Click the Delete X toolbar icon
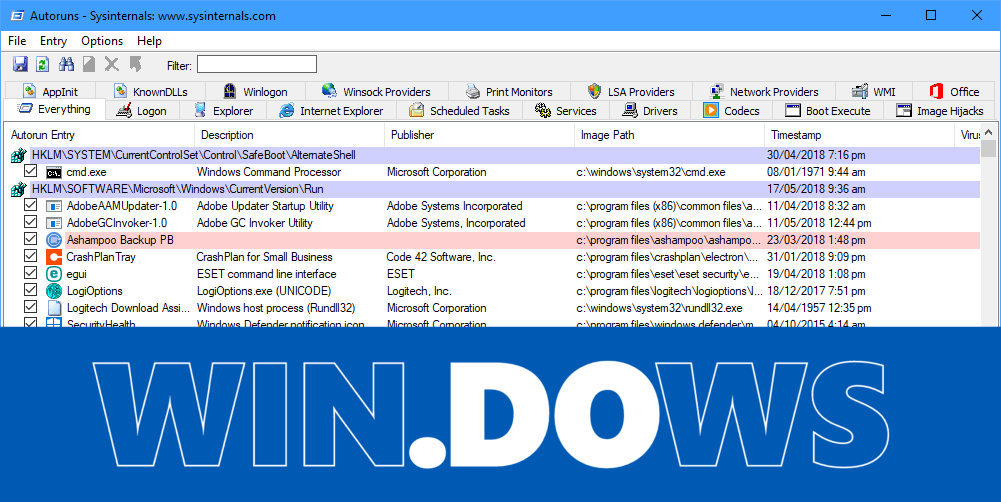1001x502 pixels. (112, 64)
